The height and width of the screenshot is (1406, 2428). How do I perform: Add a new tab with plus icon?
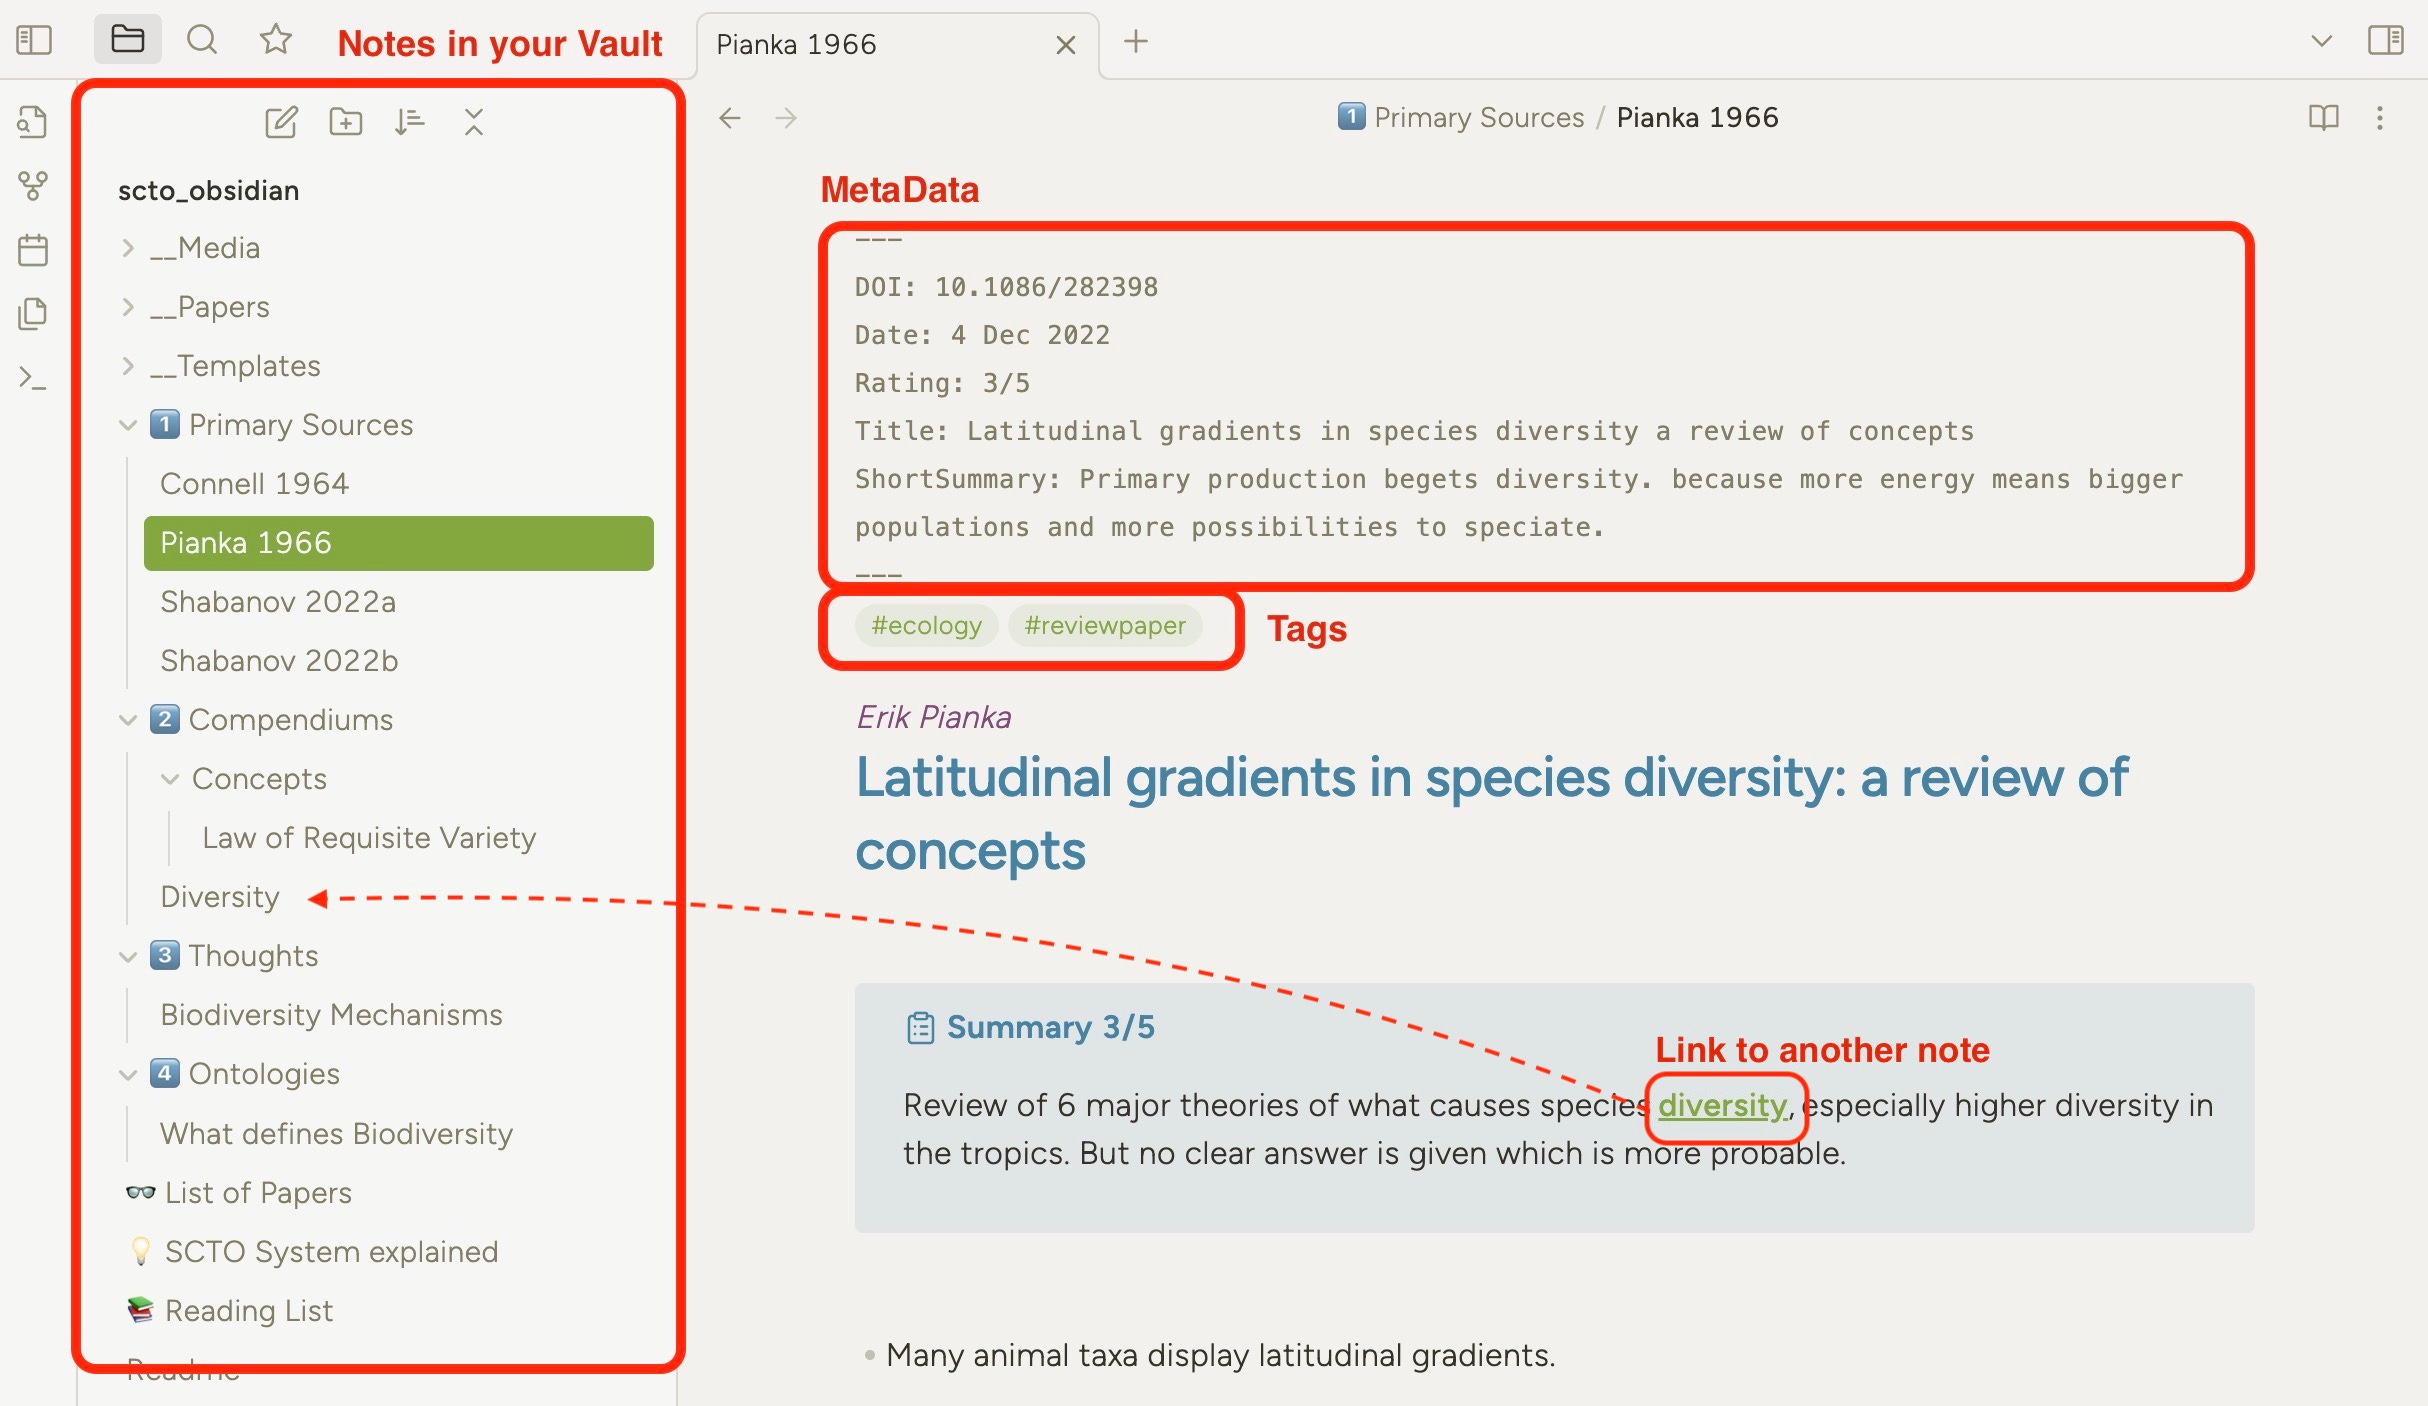(x=1136, y=42)
